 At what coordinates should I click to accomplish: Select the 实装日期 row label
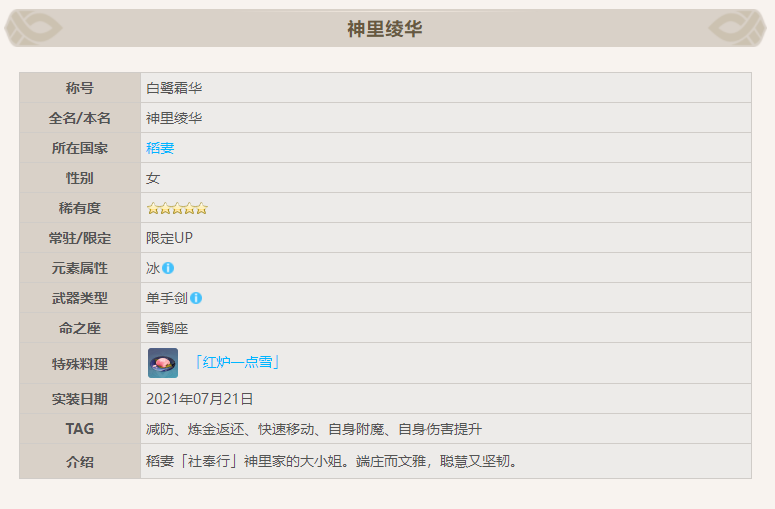pos(80,399)
